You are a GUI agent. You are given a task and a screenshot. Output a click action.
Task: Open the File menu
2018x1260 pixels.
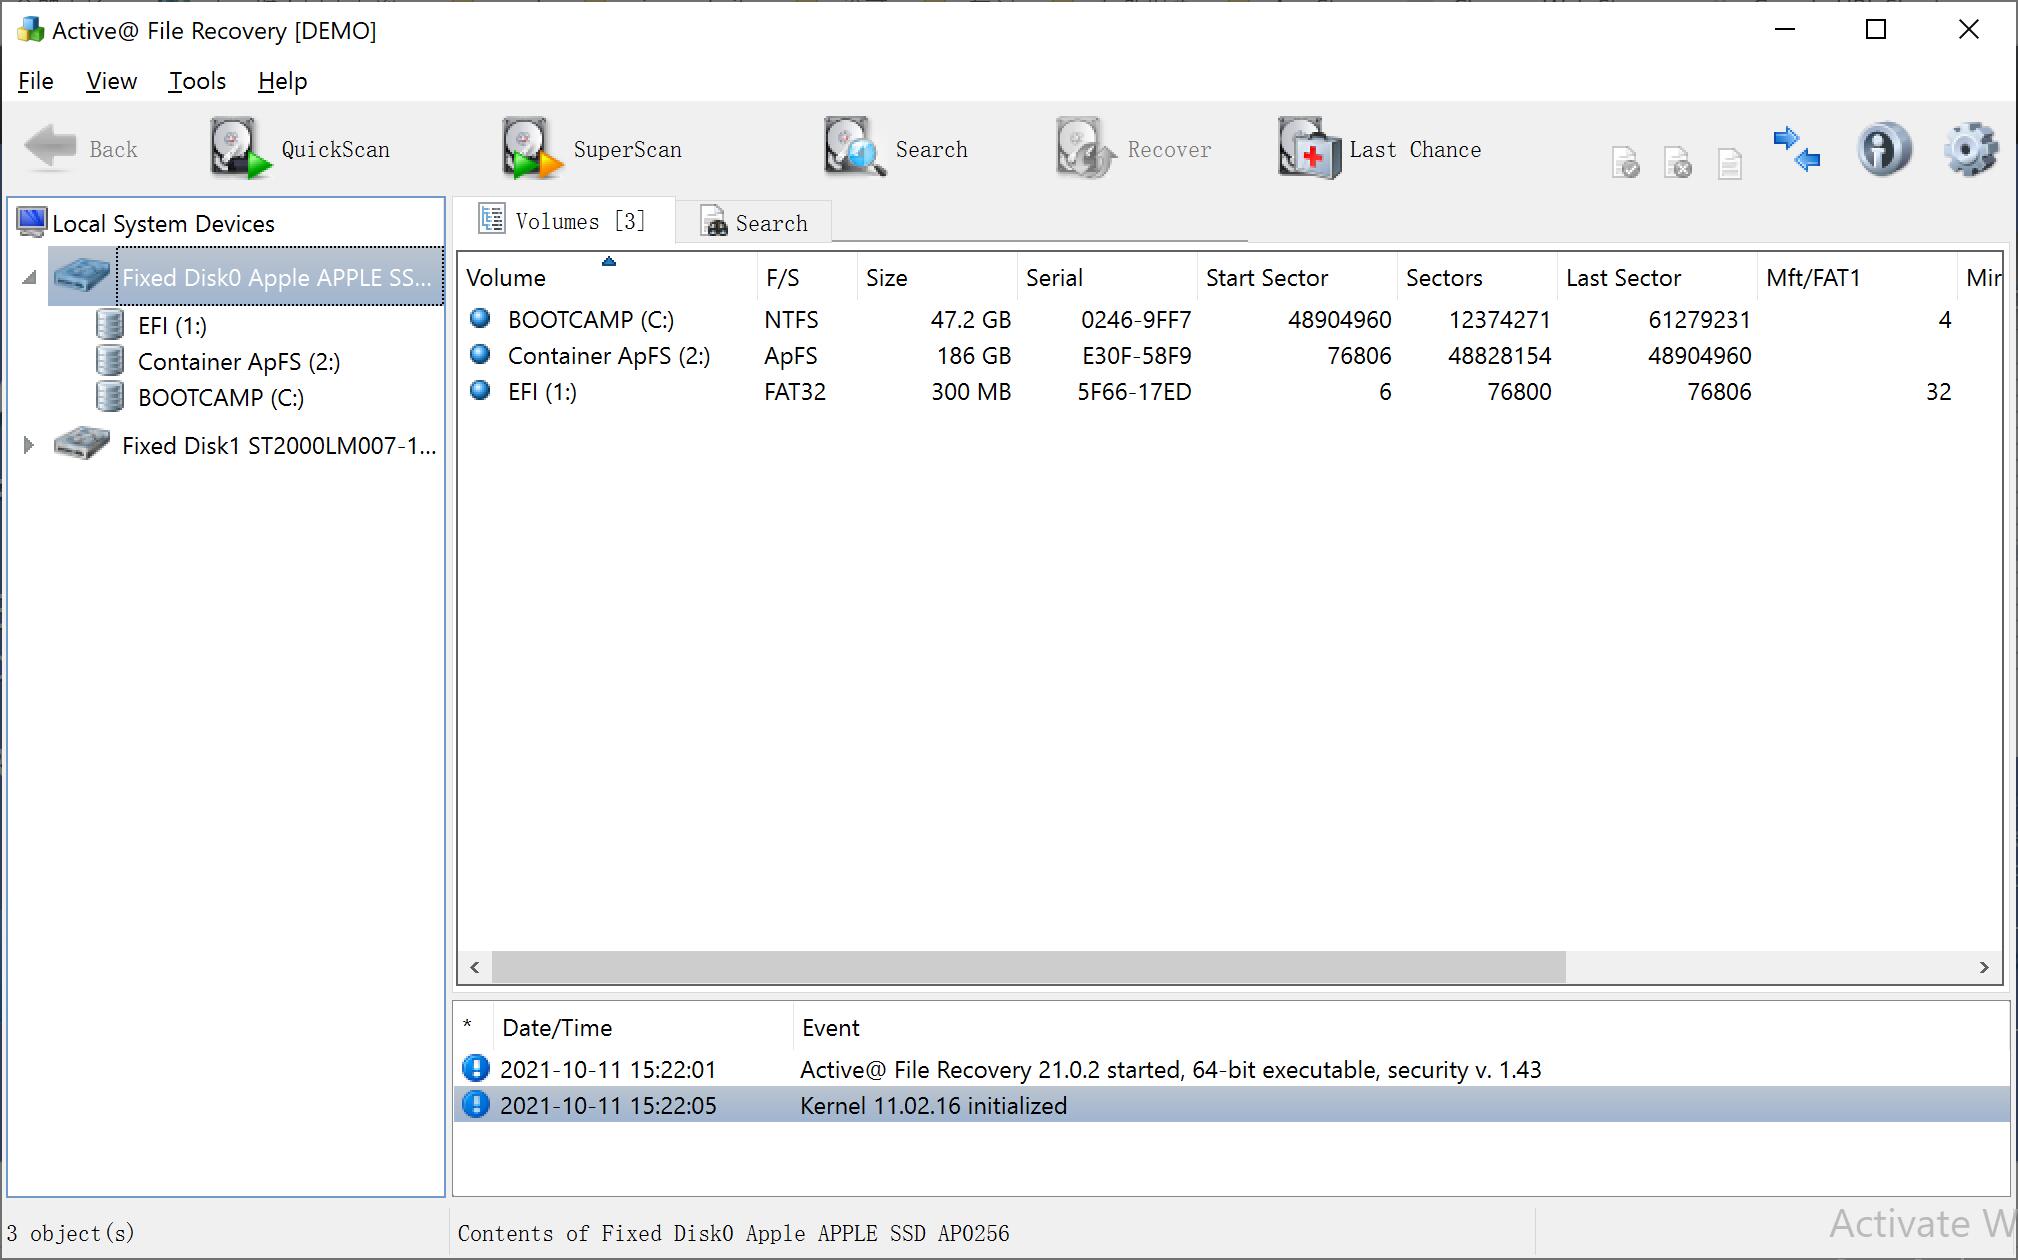coord(35,81)
